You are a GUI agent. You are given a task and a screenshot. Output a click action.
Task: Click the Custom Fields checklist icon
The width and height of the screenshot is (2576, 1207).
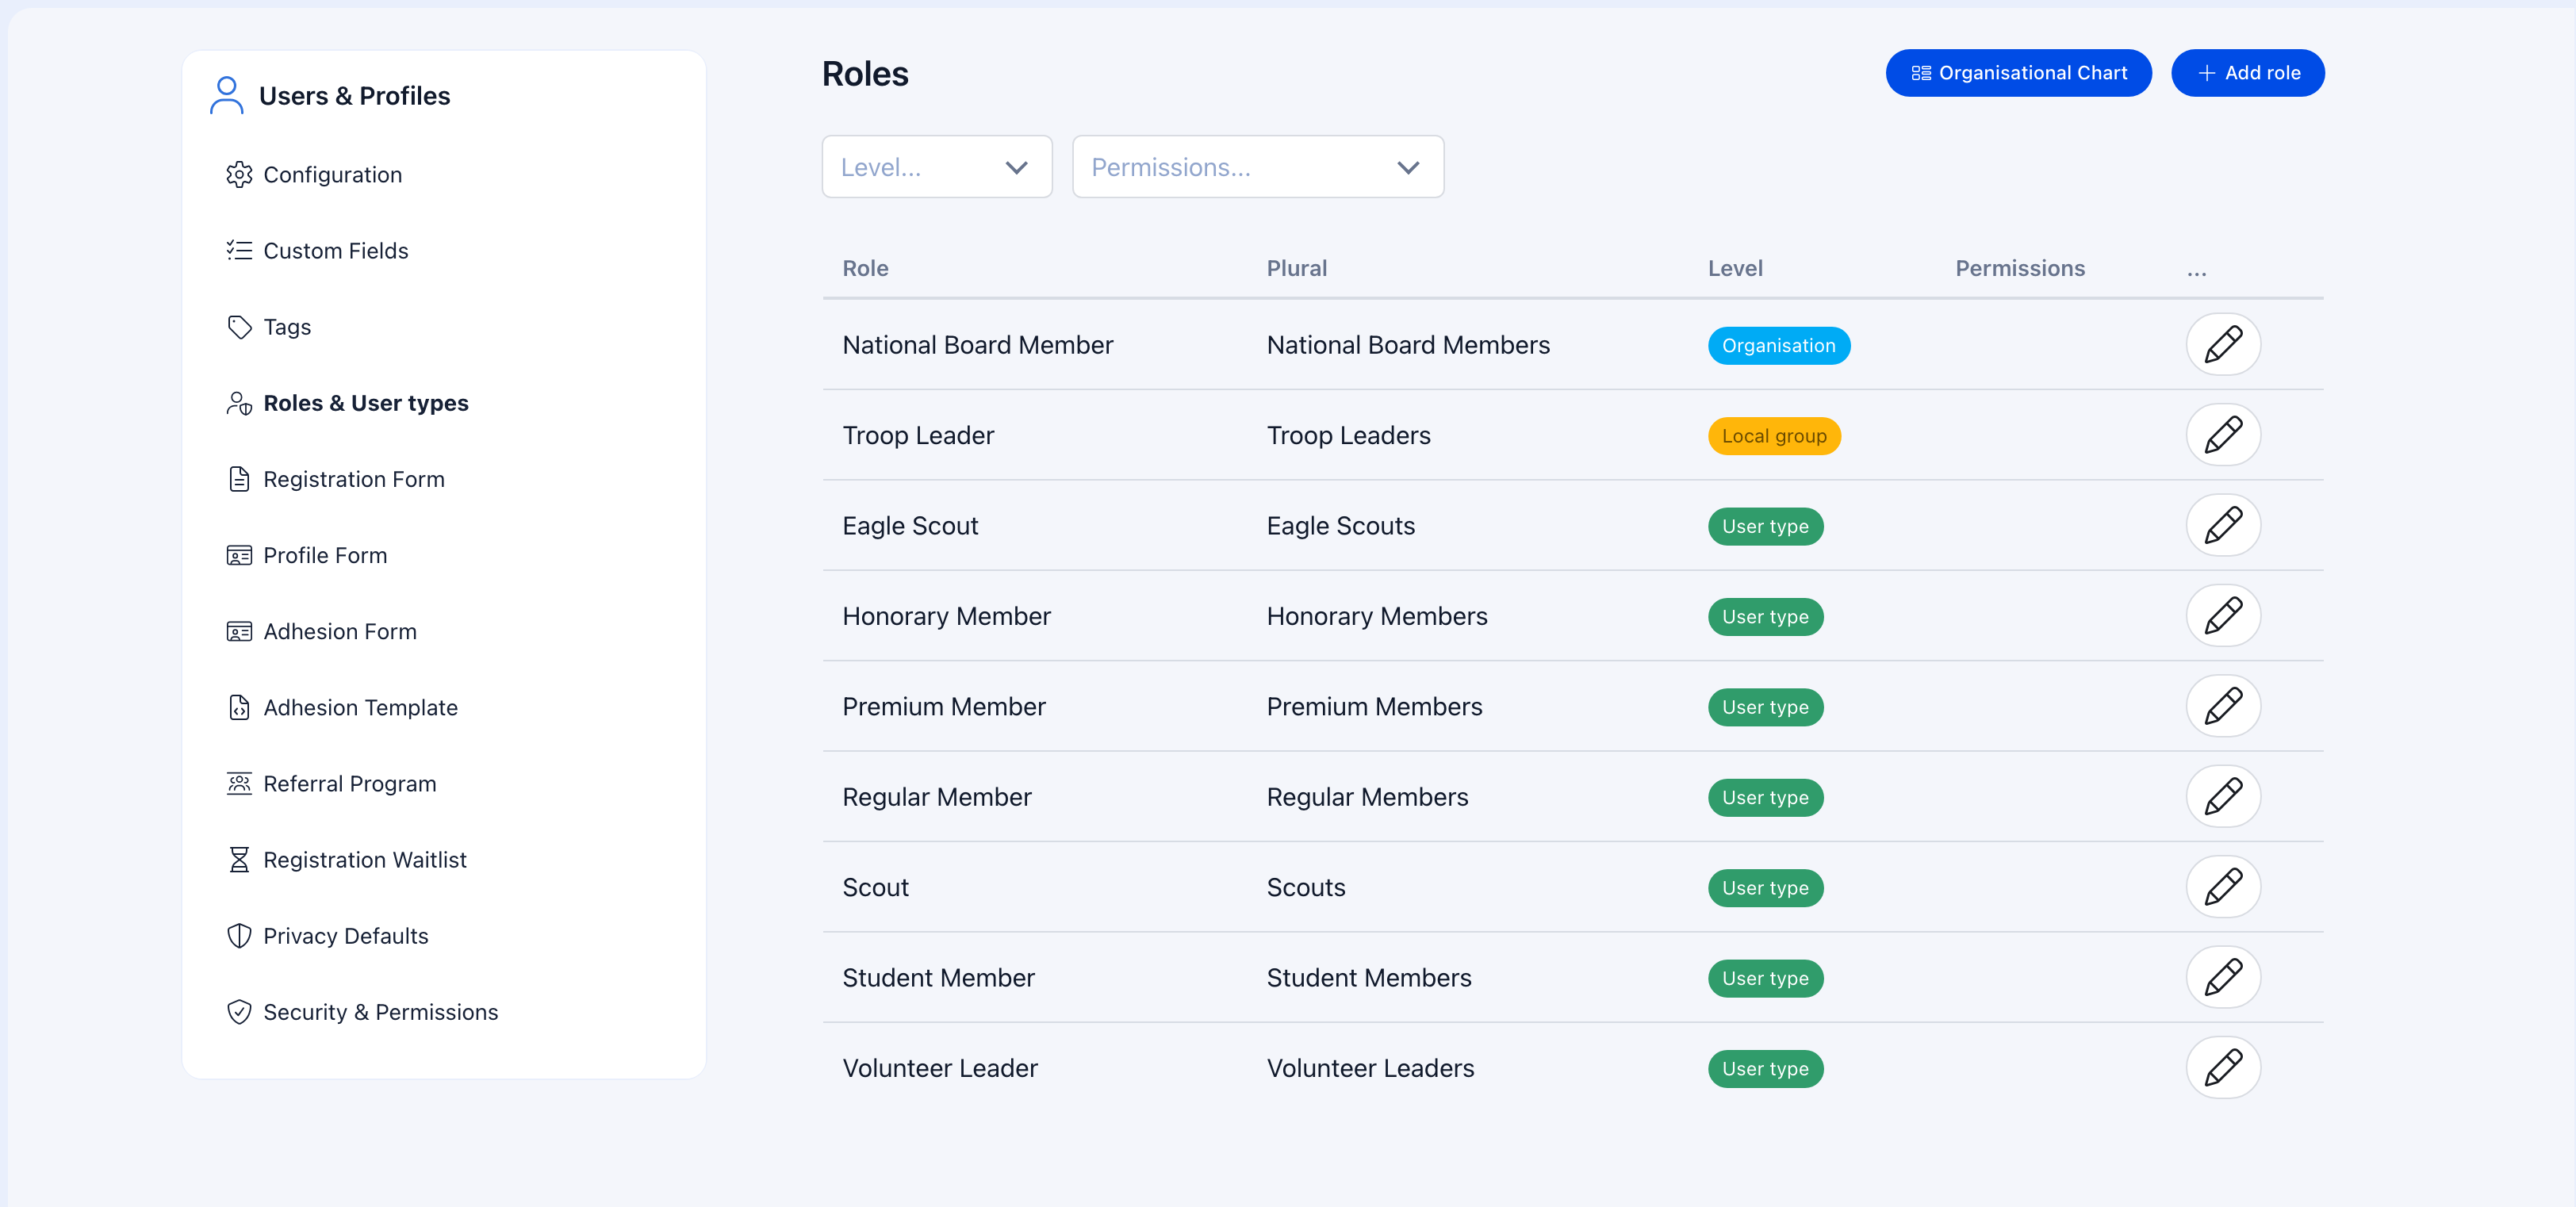[239, 250]
